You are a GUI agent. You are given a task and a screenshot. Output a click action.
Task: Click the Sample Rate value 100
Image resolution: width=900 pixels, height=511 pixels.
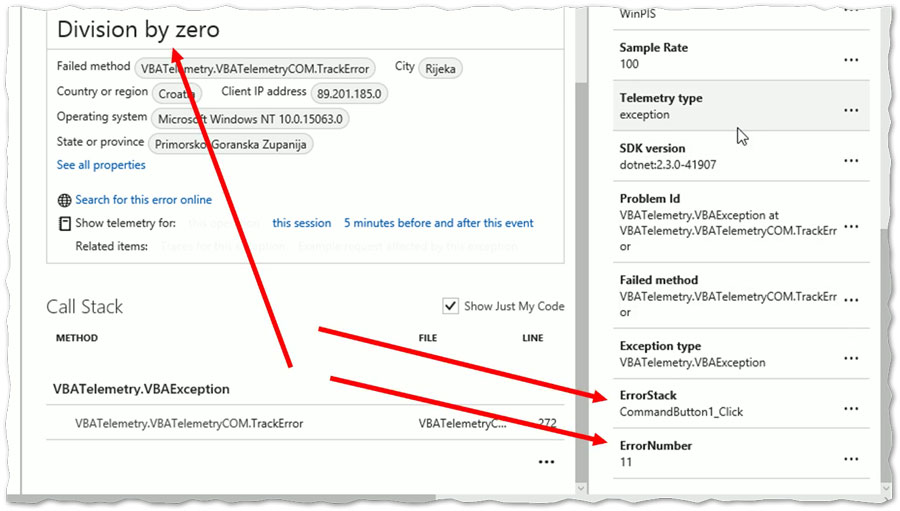coord(629,64)
